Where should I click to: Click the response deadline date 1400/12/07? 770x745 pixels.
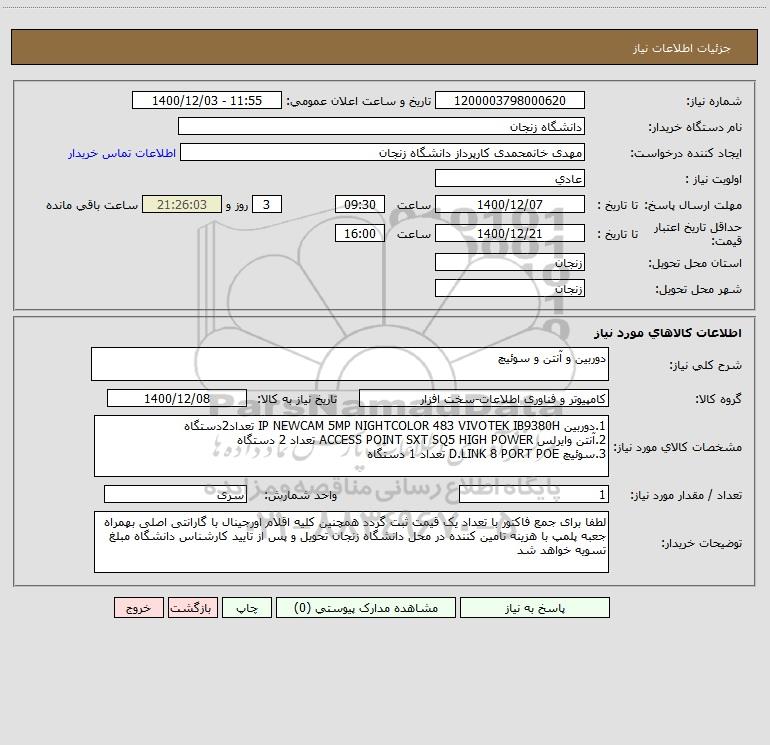coord(510,204)
